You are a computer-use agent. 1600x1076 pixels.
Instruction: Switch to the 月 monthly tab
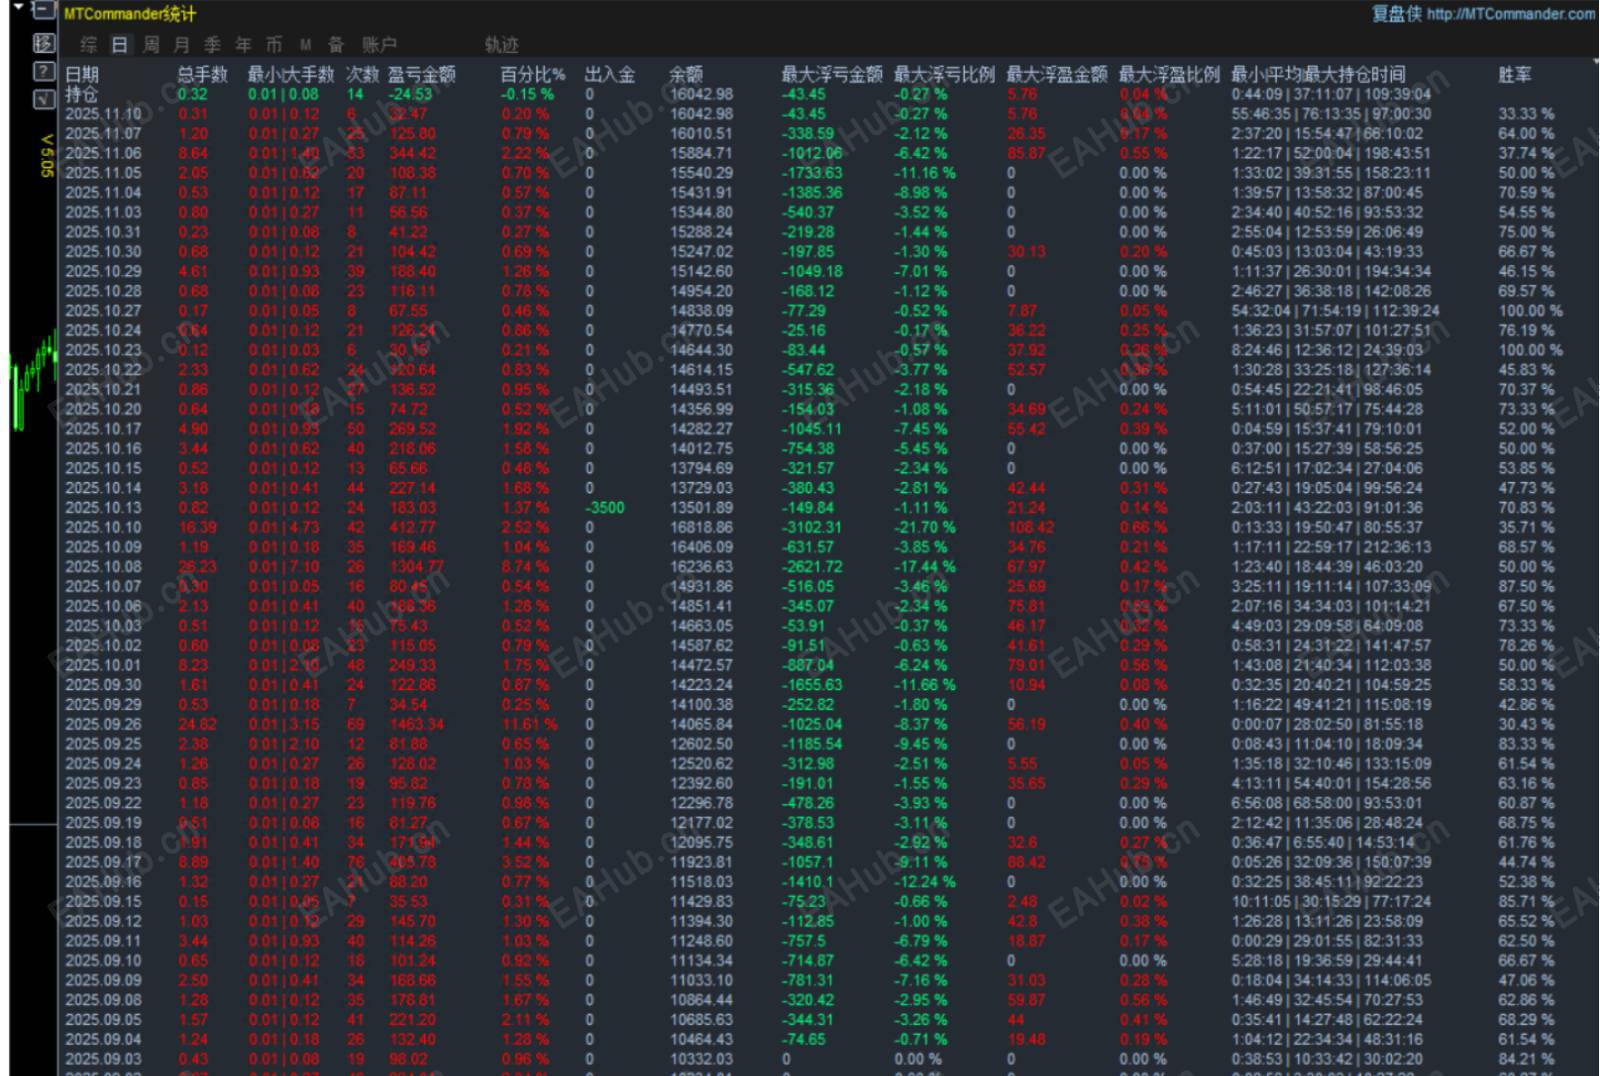182,45
